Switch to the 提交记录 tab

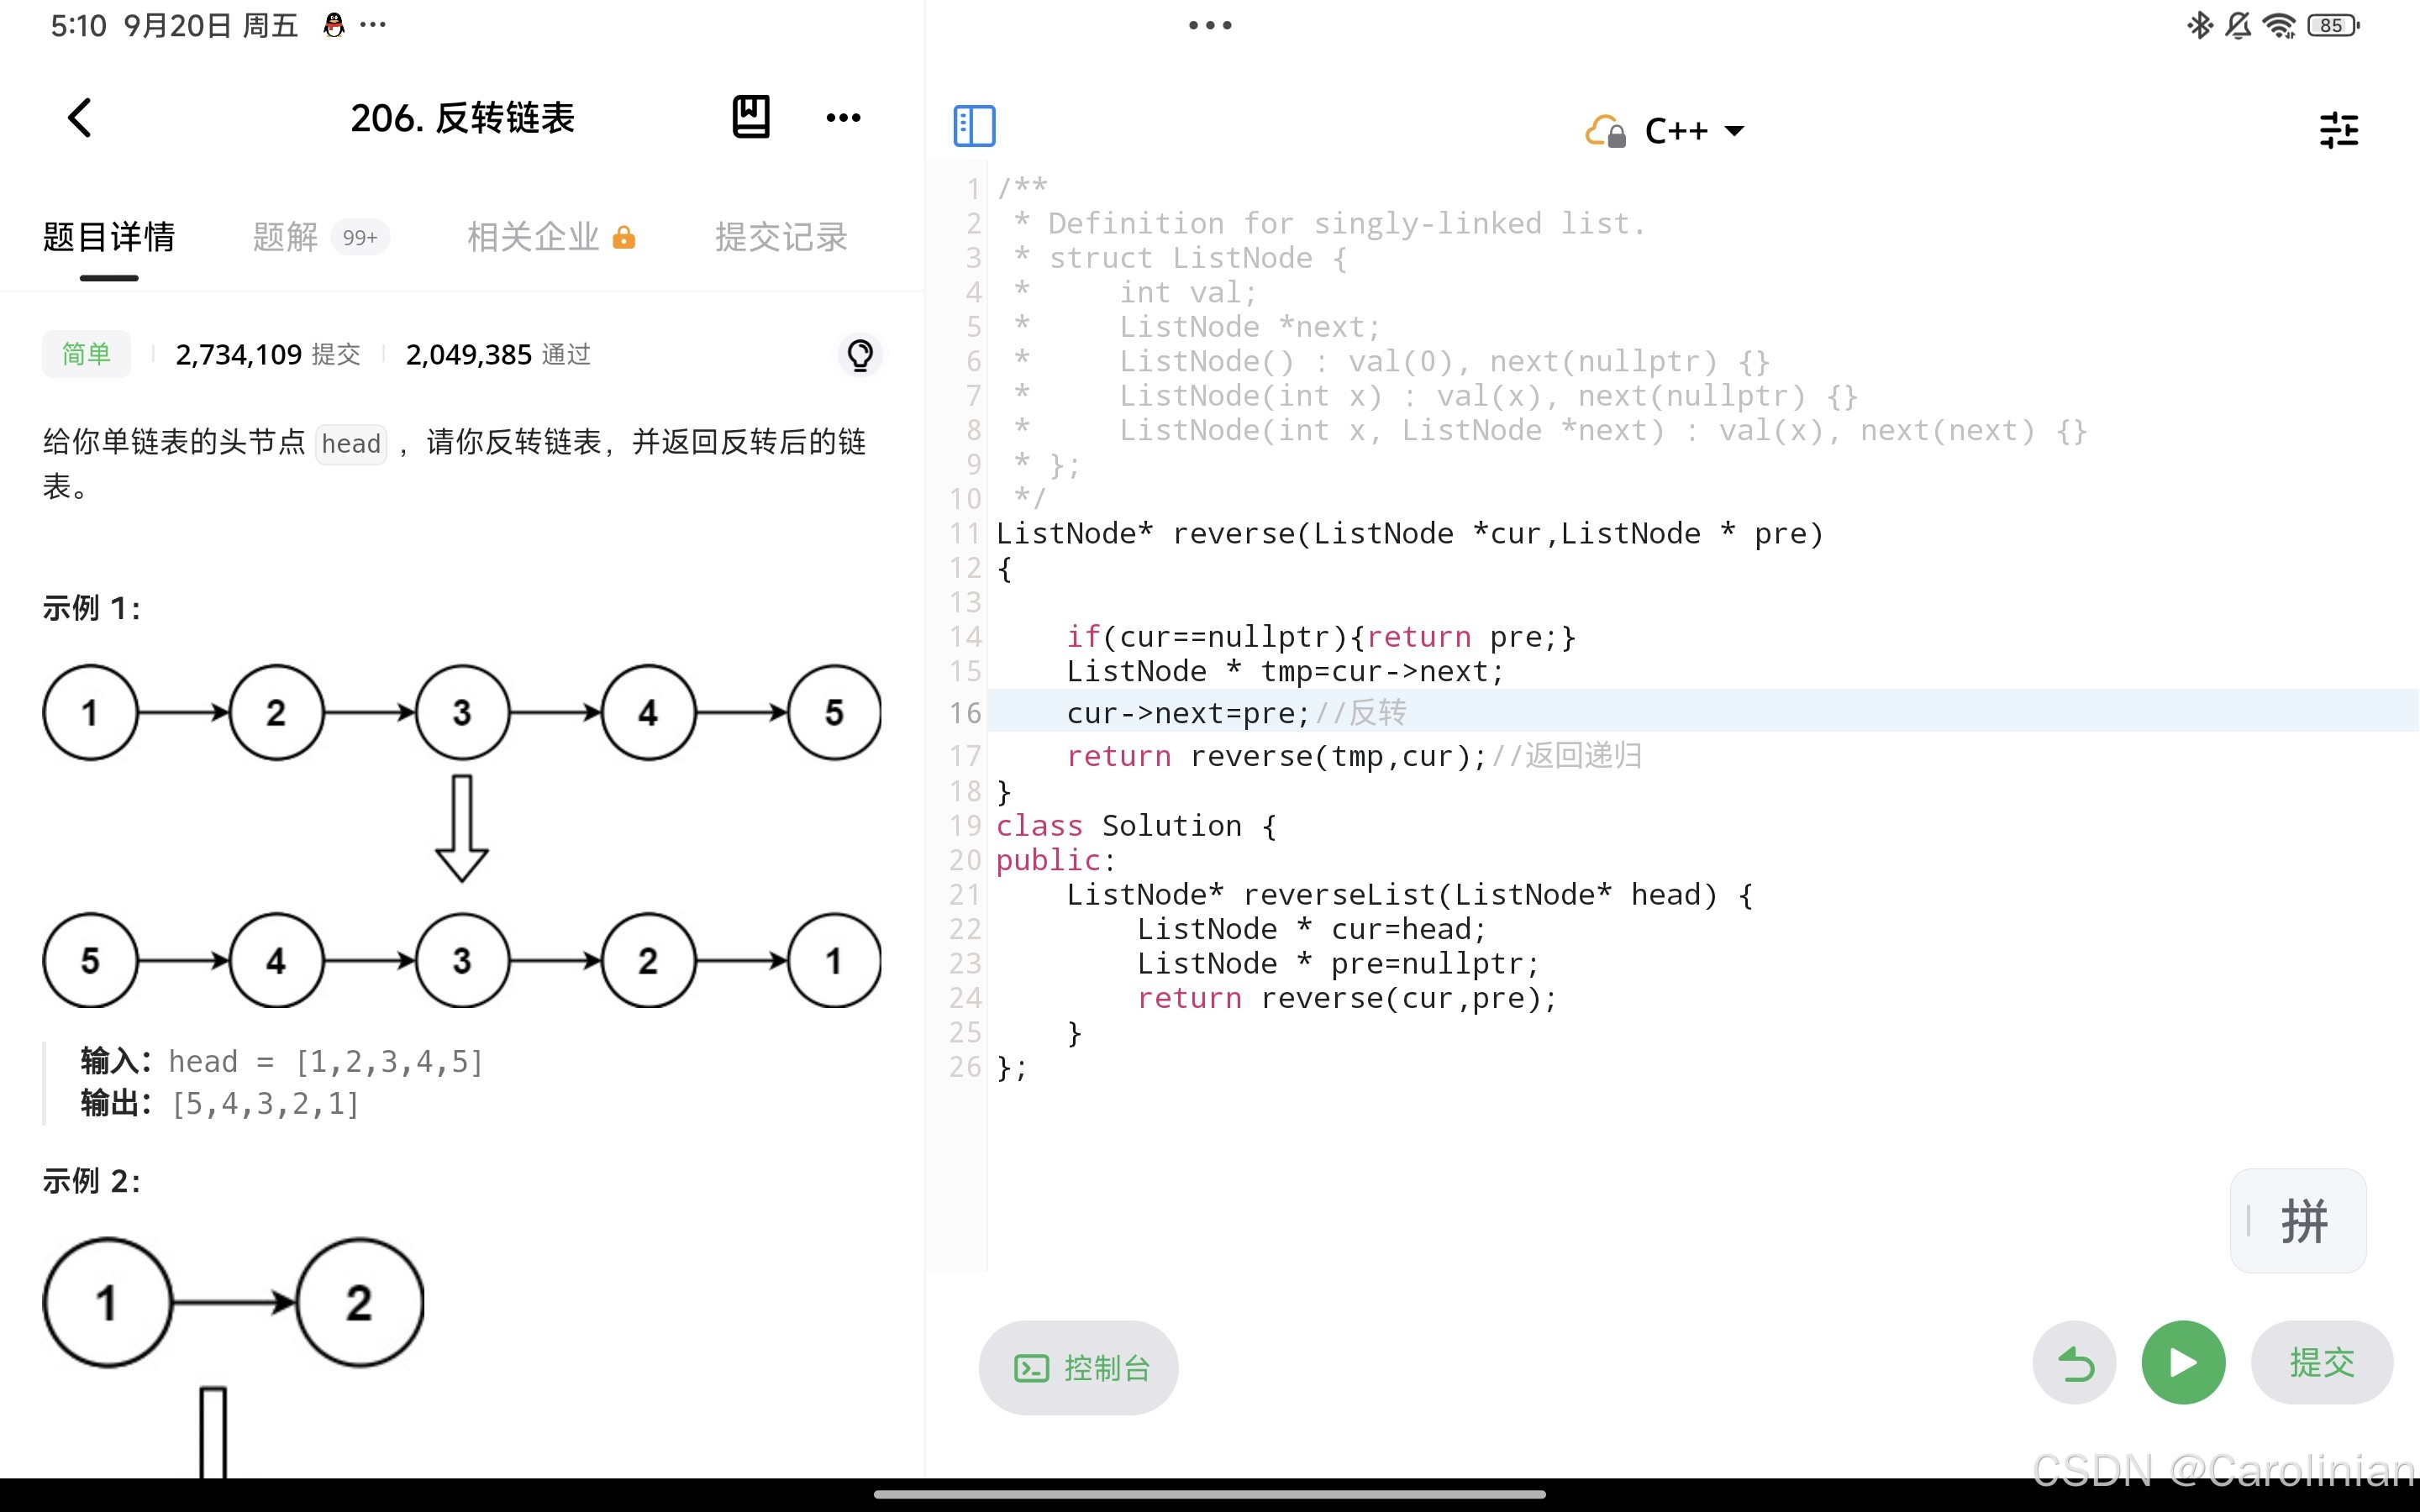(x=781, y=237)
